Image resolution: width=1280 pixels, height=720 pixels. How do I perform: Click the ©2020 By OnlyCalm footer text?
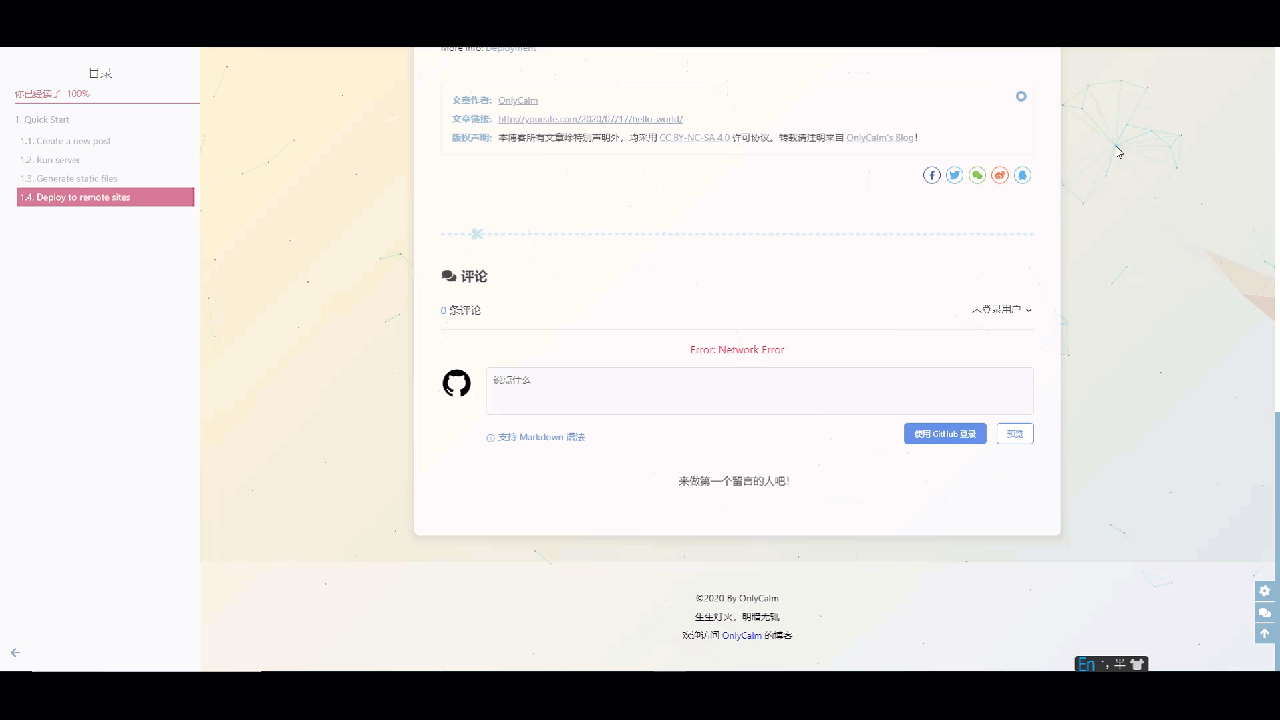point(737,599)
